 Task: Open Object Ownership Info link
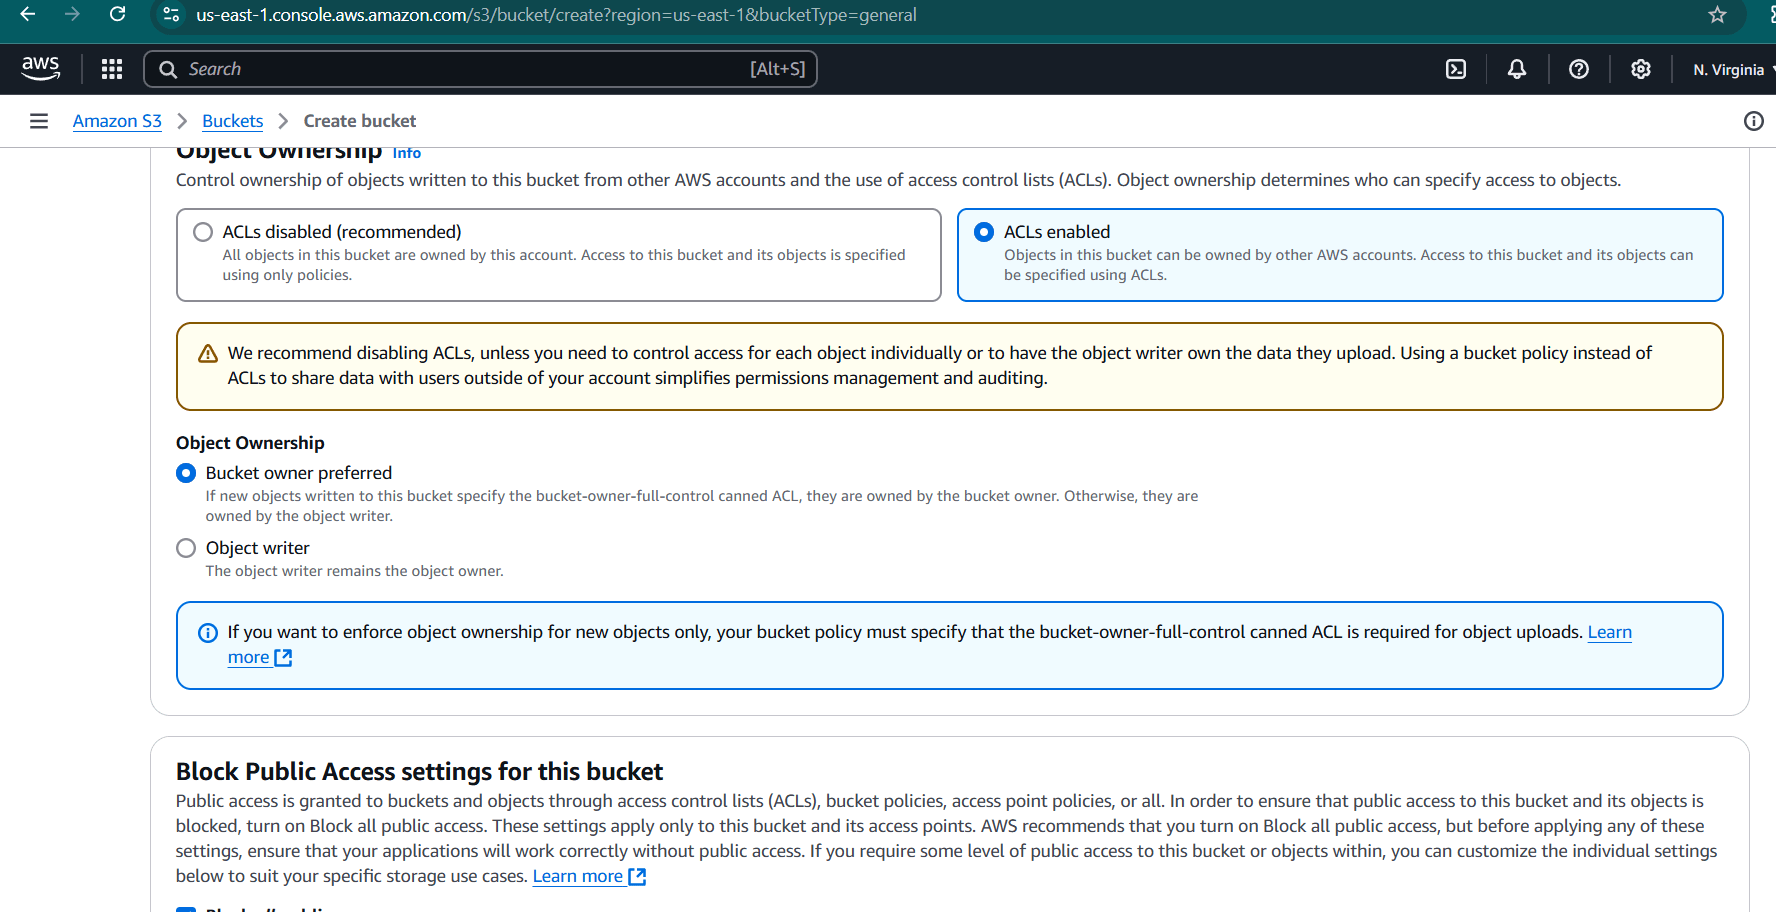(406, 153)
